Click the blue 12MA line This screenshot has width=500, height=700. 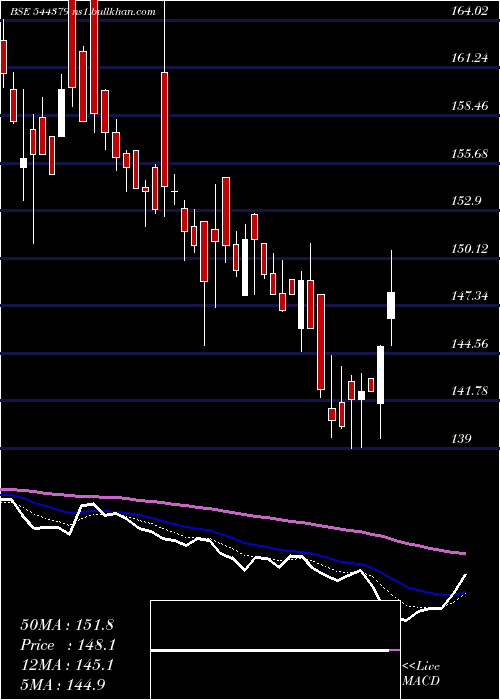click(232, 539)
